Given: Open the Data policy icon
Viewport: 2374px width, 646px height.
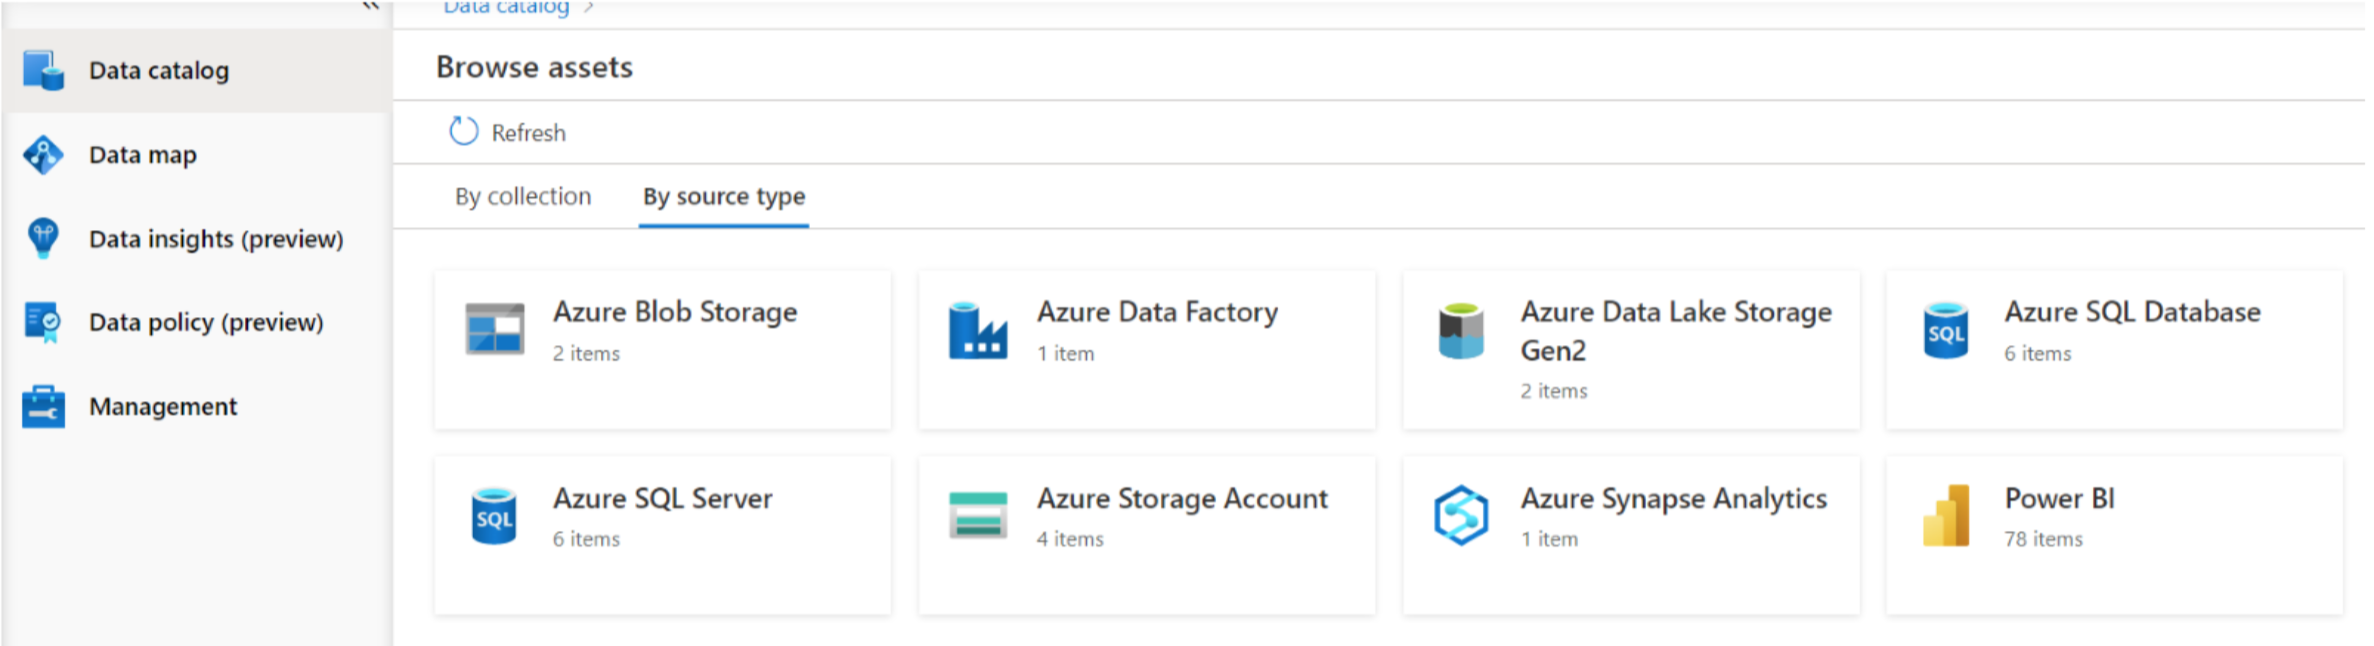Looking at the screenshot, I should (x=43, y=322).
